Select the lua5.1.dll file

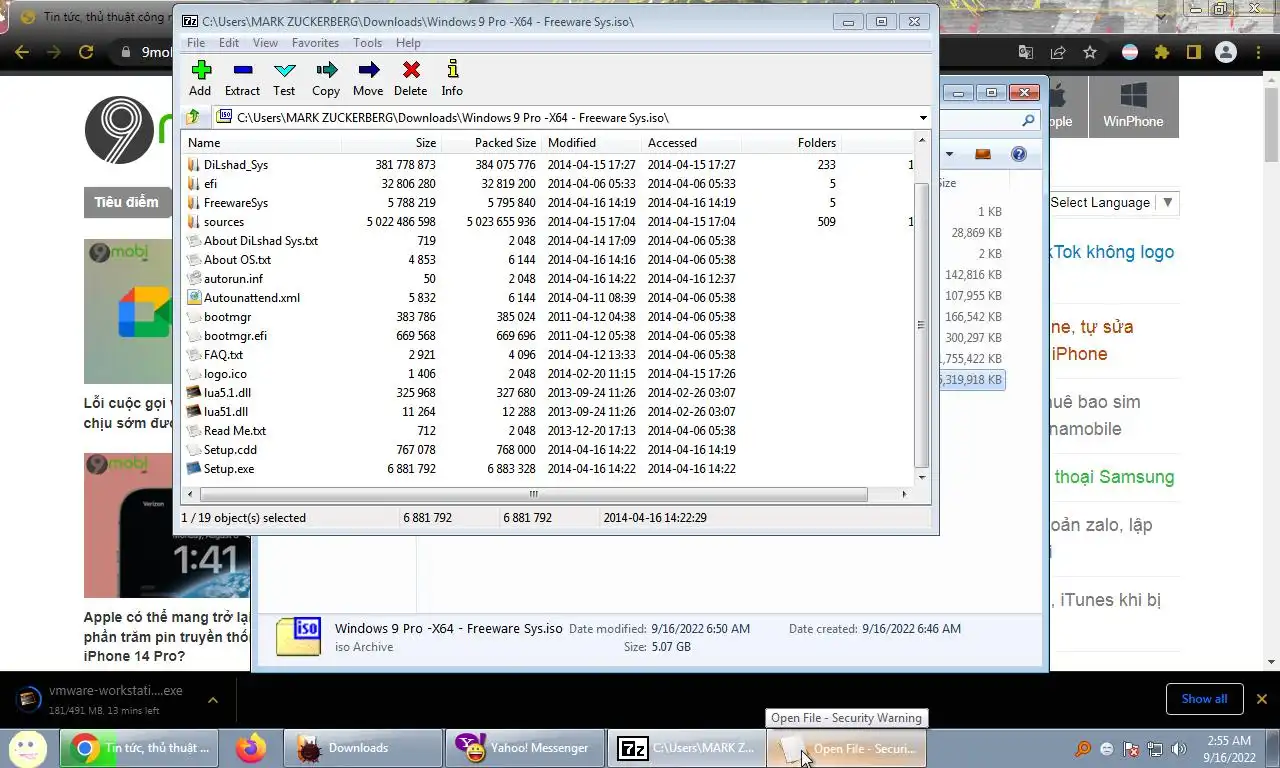[549, 393]
